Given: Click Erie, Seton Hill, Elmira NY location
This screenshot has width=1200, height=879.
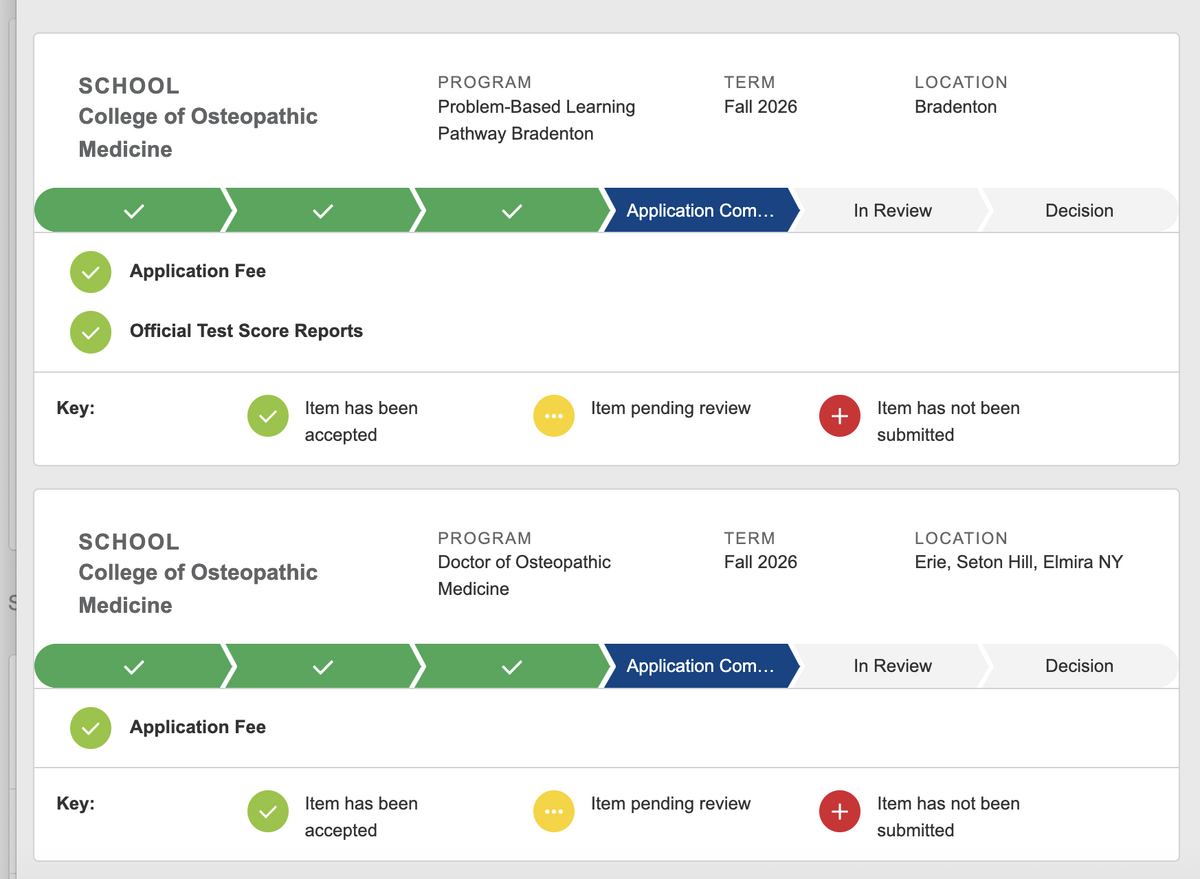Looking at the screenshot, I should (x=1018, y=562).
